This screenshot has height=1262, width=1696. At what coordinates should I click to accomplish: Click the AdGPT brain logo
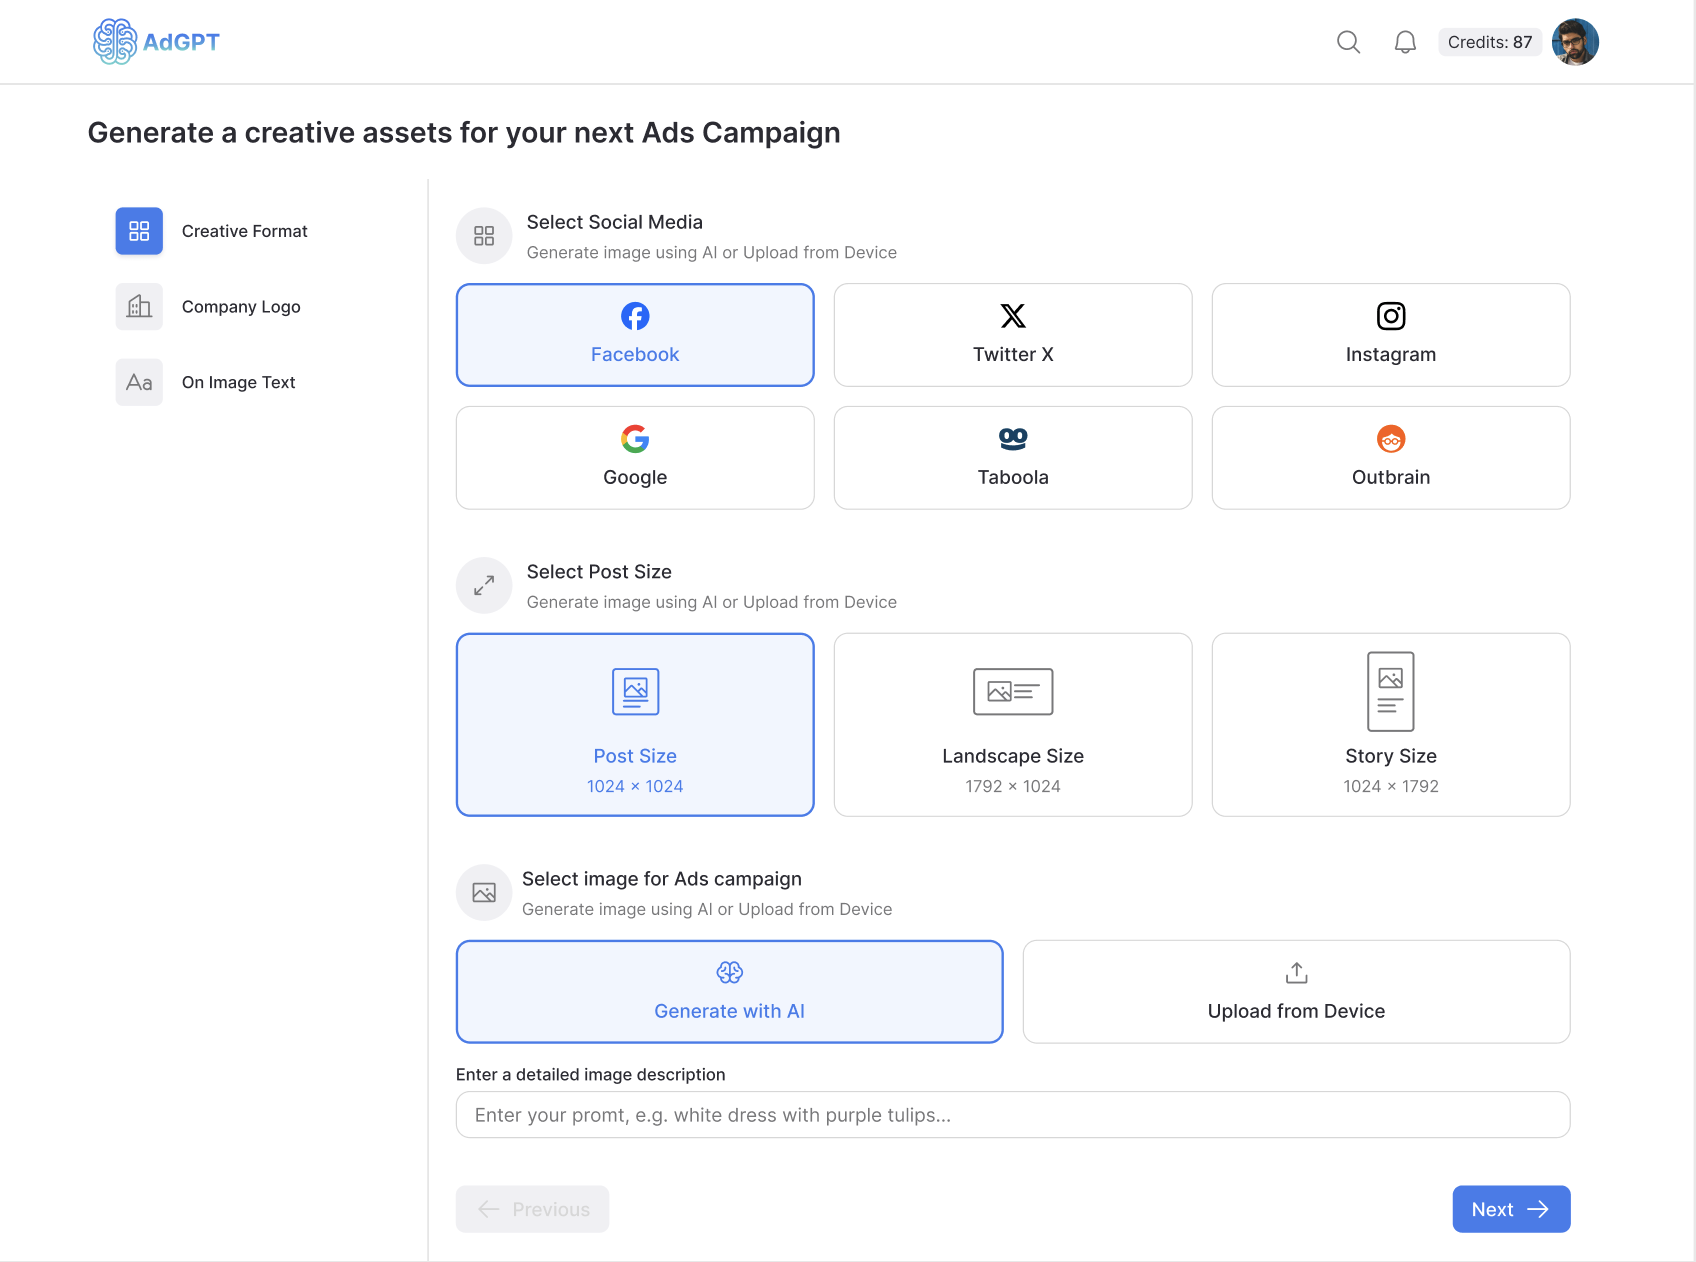coord(115,42)
